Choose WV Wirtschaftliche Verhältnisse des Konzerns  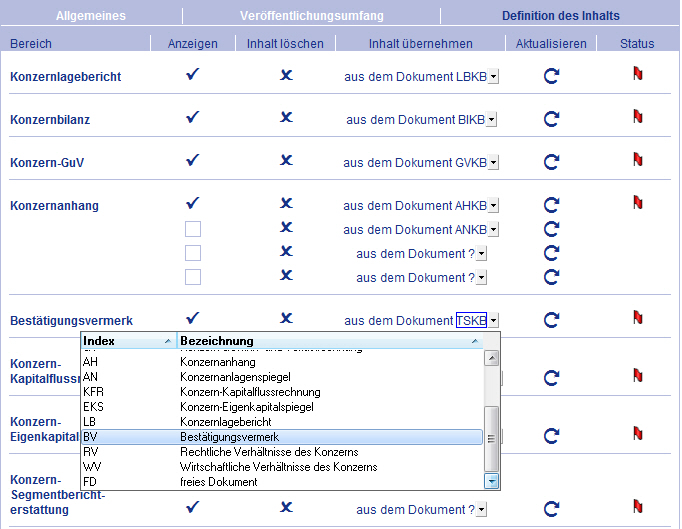(x=282, y=467)
